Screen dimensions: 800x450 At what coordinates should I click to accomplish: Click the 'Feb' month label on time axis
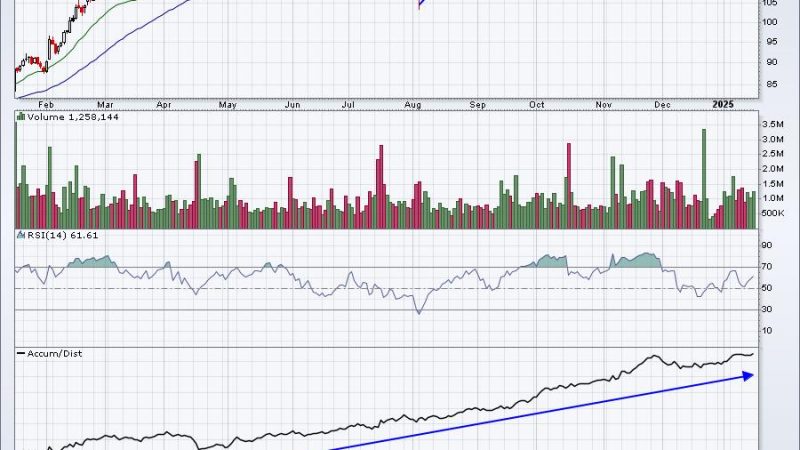[46, 105]
